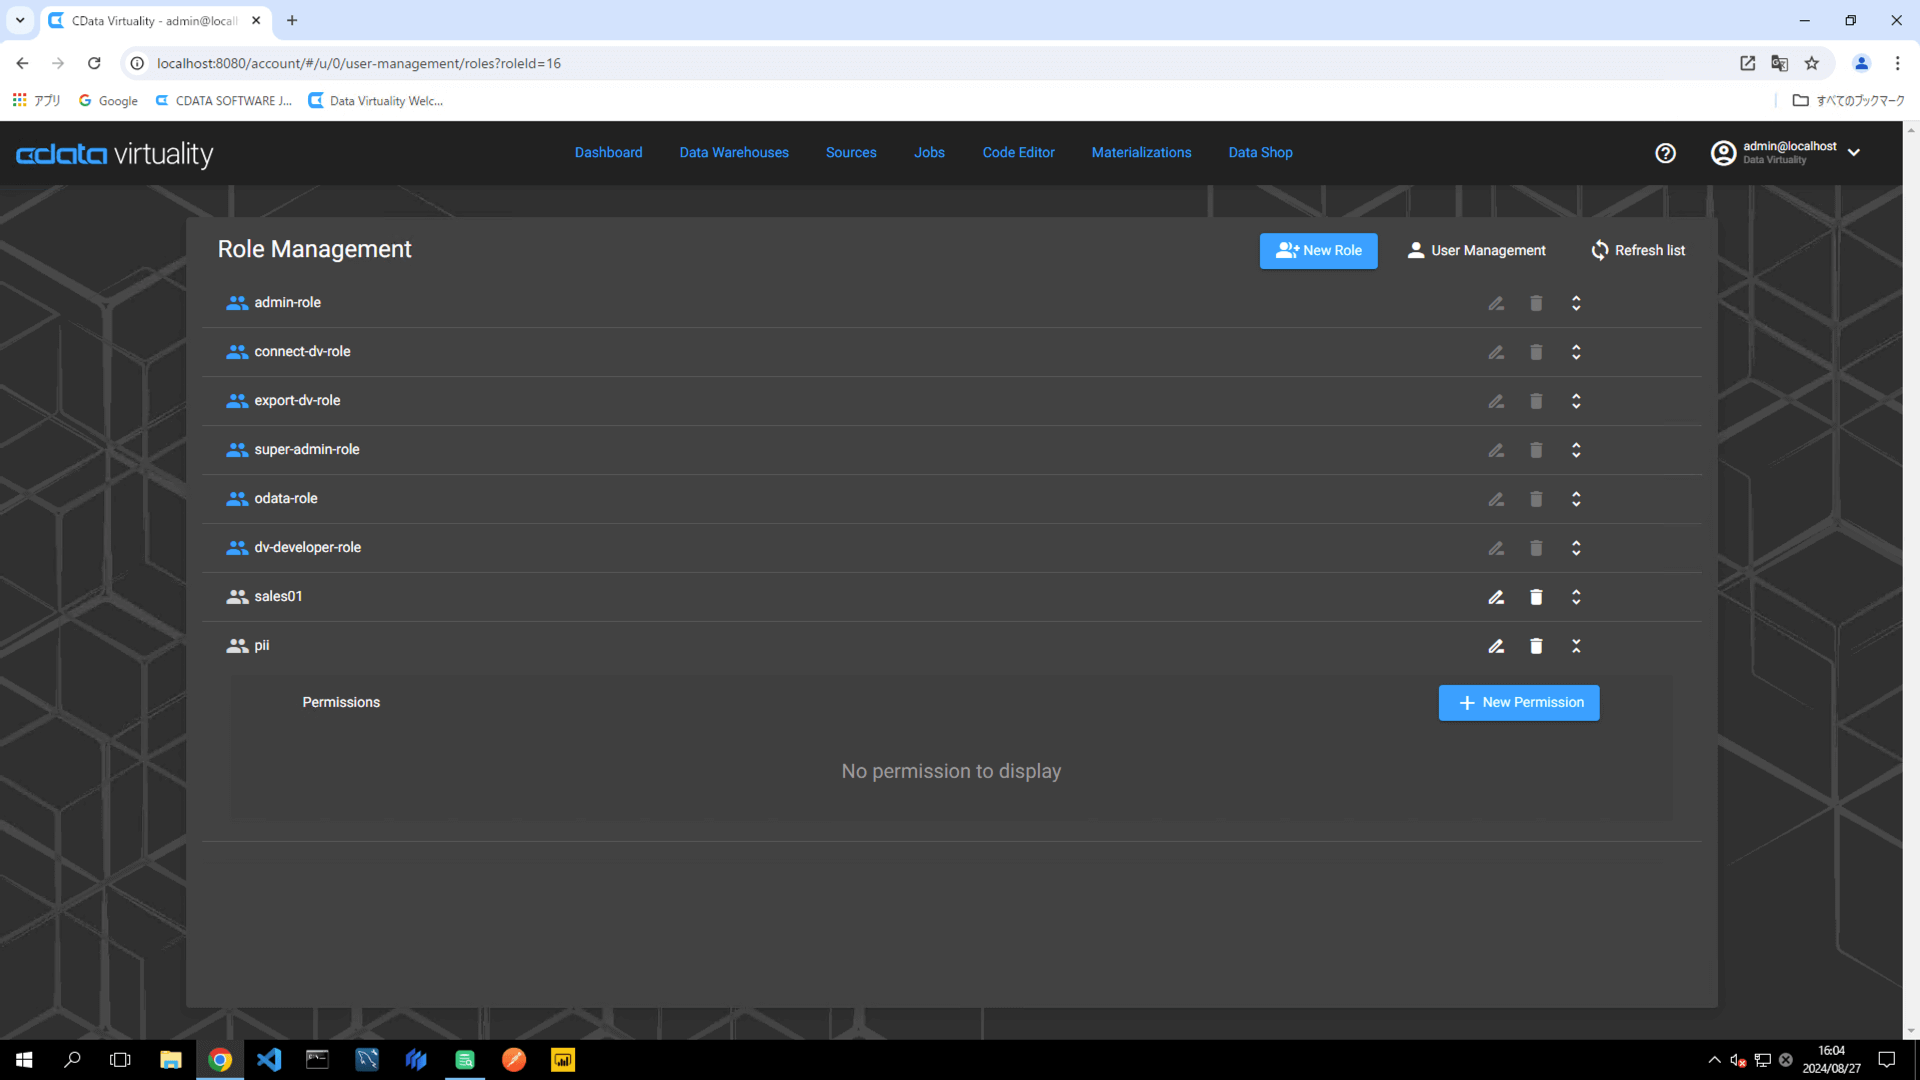Open Visual Studio Code from taskbar
This screenshot has width=1920, height=1080.
point(269,1059)
